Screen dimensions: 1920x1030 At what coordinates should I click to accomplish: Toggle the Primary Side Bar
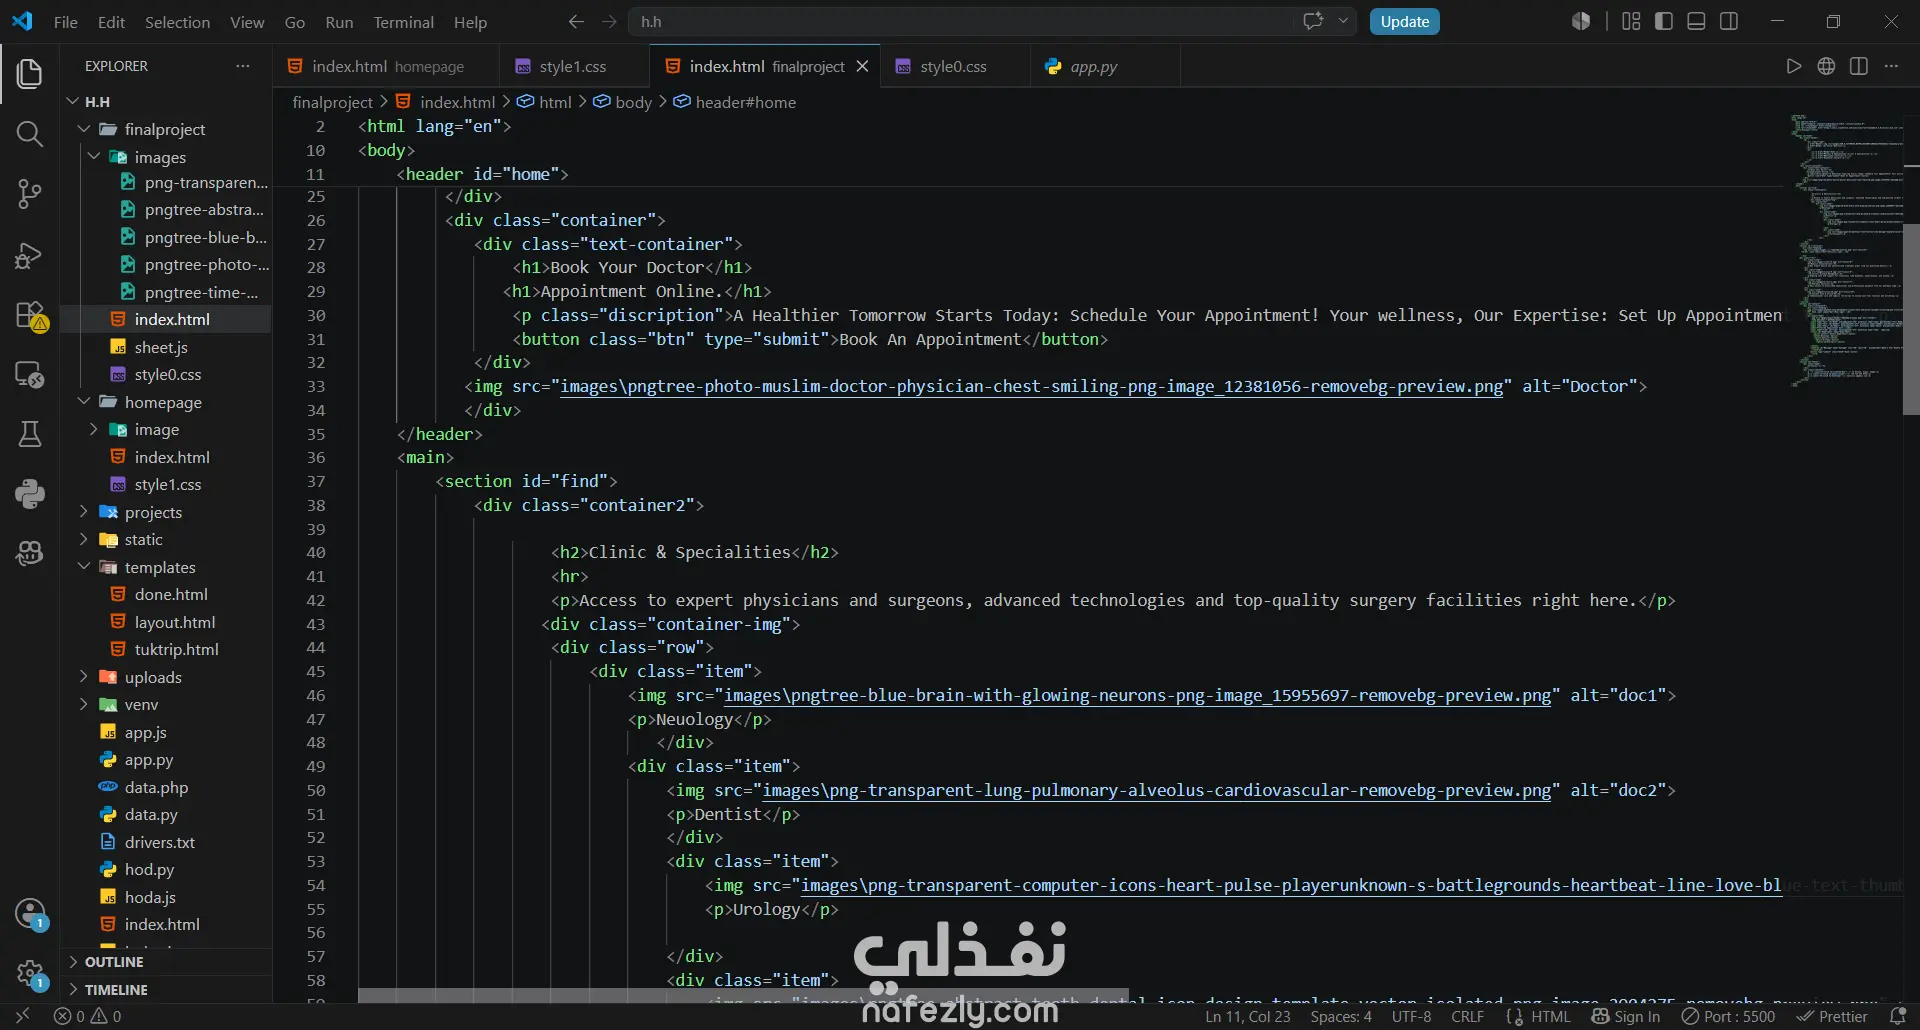tap(1664, 22)
